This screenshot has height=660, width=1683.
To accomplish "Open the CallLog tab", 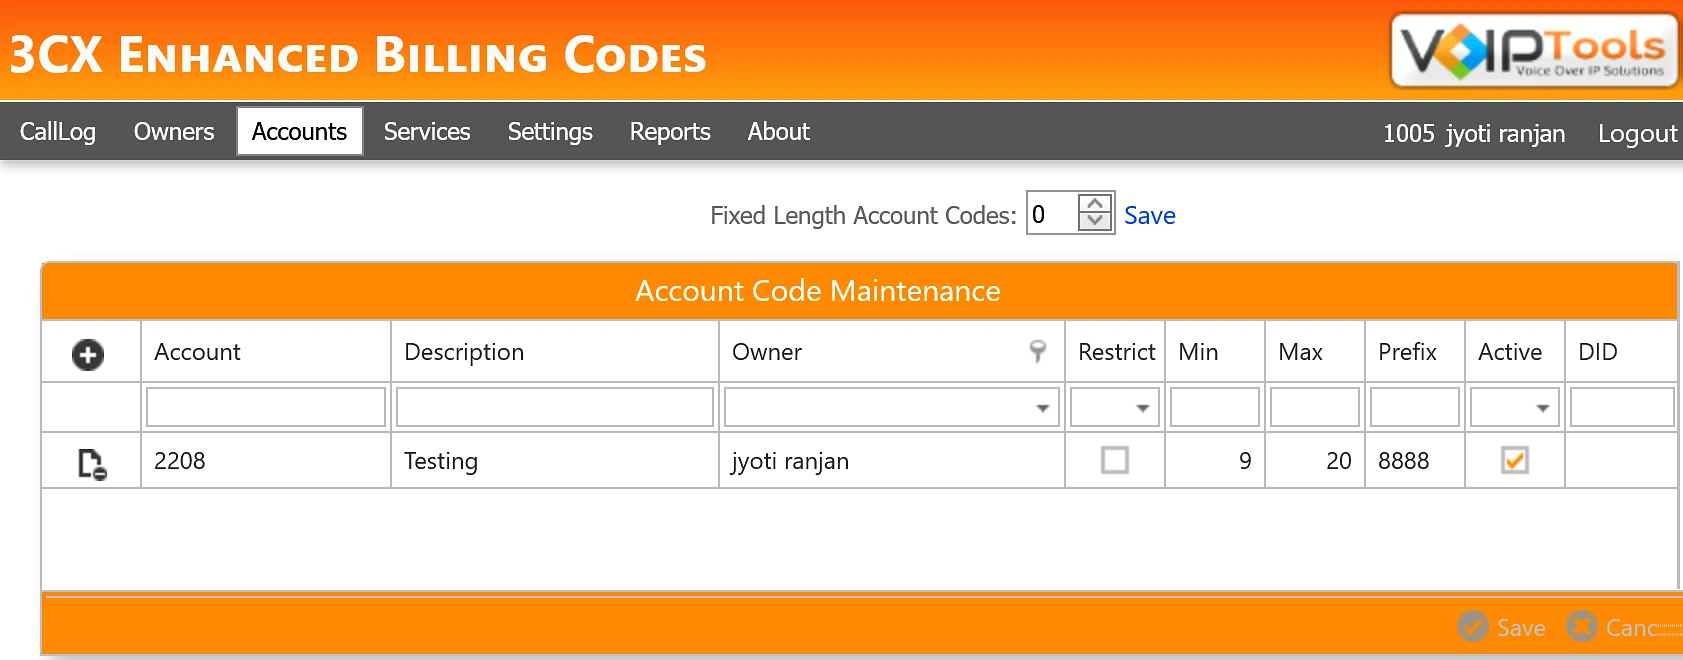I will tap(58, 132).
